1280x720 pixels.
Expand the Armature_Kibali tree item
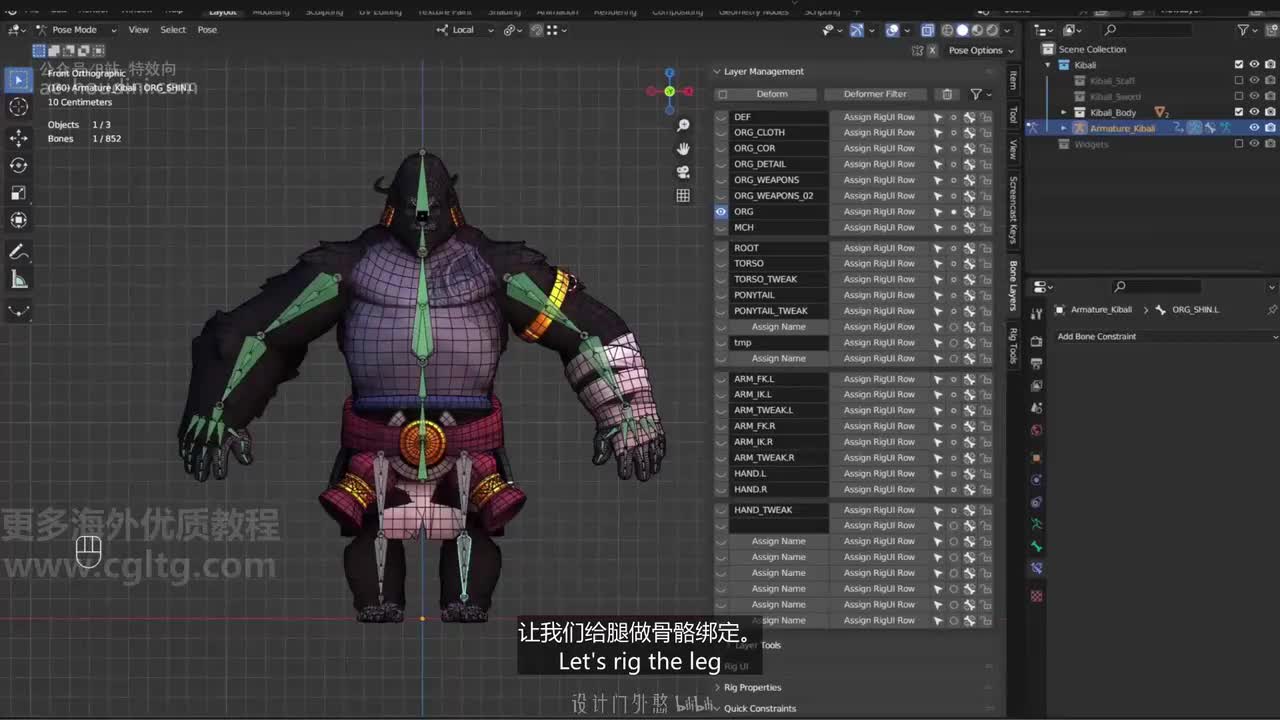pyautogui.click(x=1064, y=128)
